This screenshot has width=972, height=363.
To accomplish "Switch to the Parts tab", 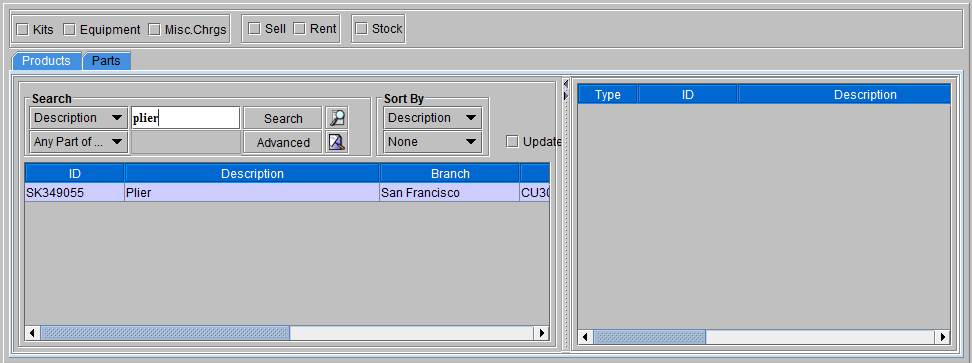I will (x=106, y=61).
